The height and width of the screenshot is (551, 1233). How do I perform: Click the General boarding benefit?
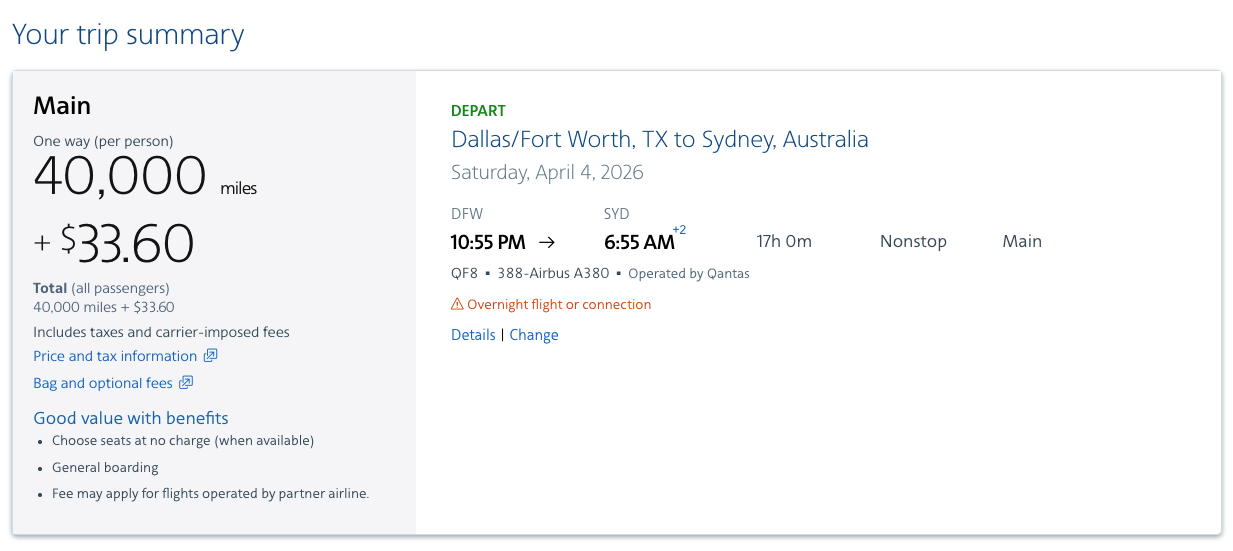pyautogui.click(x=105, y=467)
